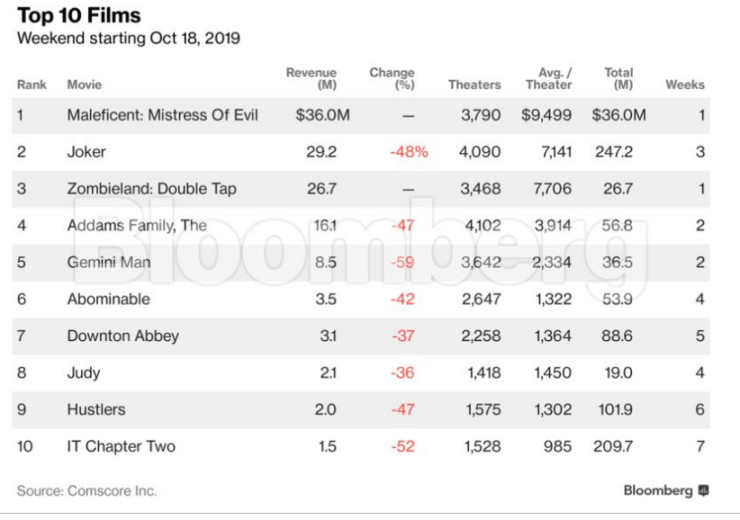The height and width of the screenshot is (520, 740).
Task: Select the Downton Abbey row title
Action: (122, 336)
